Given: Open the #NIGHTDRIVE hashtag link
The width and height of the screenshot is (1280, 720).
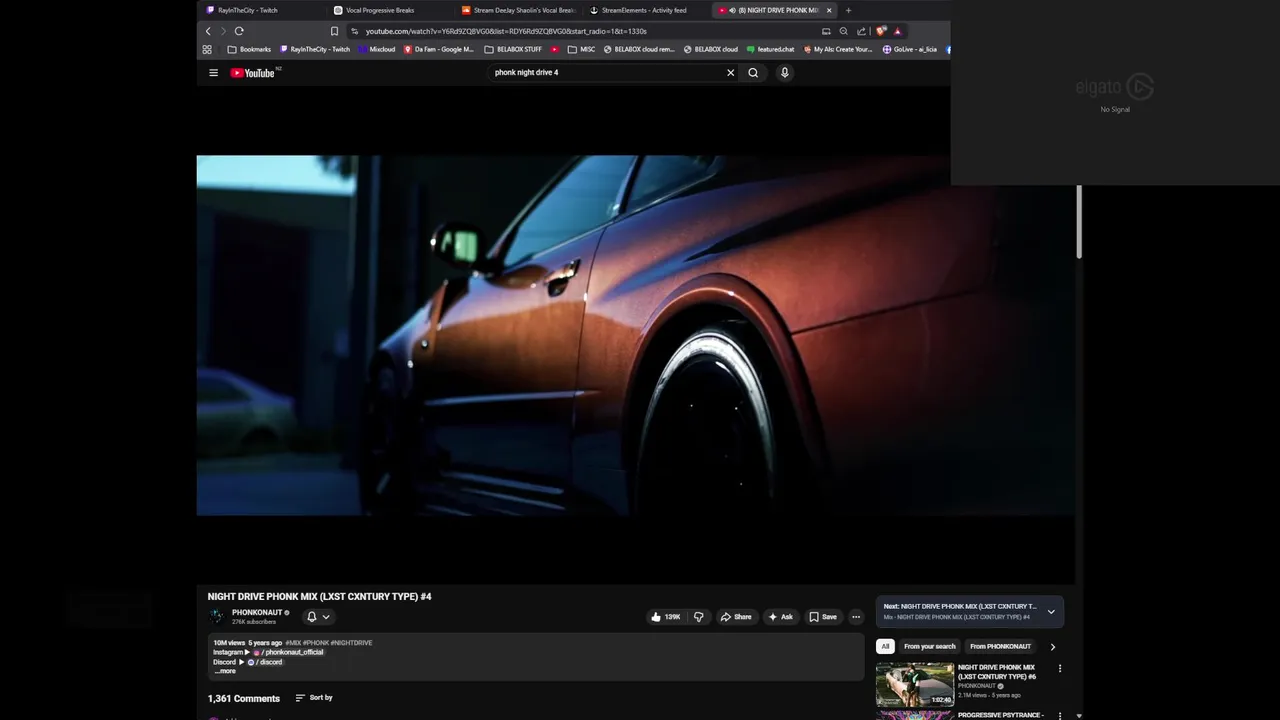Looking at the screenshot, I should 351,643.
